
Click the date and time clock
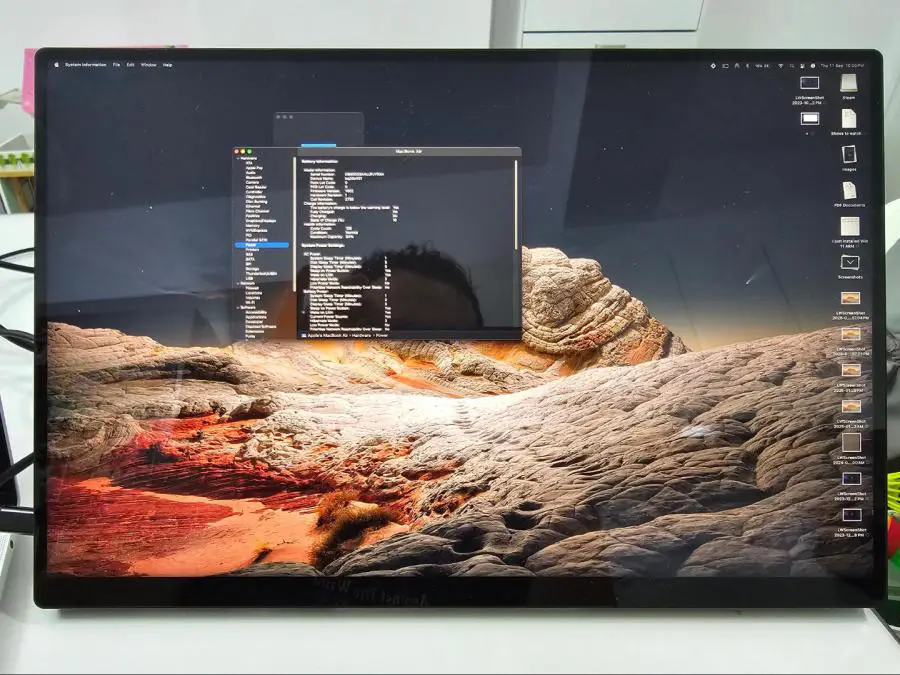point(844,66)
